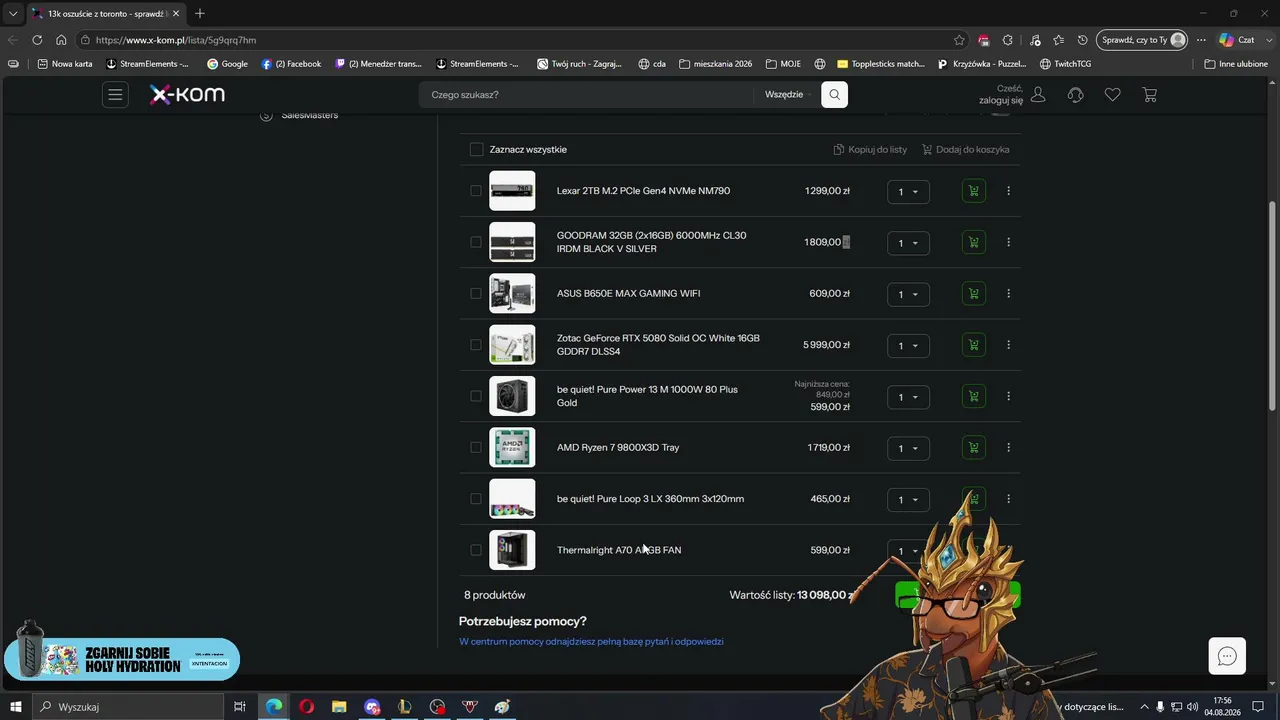
Task: Check the 'Zaznacz wszystkie' checkbox
Action: point(476,150)
